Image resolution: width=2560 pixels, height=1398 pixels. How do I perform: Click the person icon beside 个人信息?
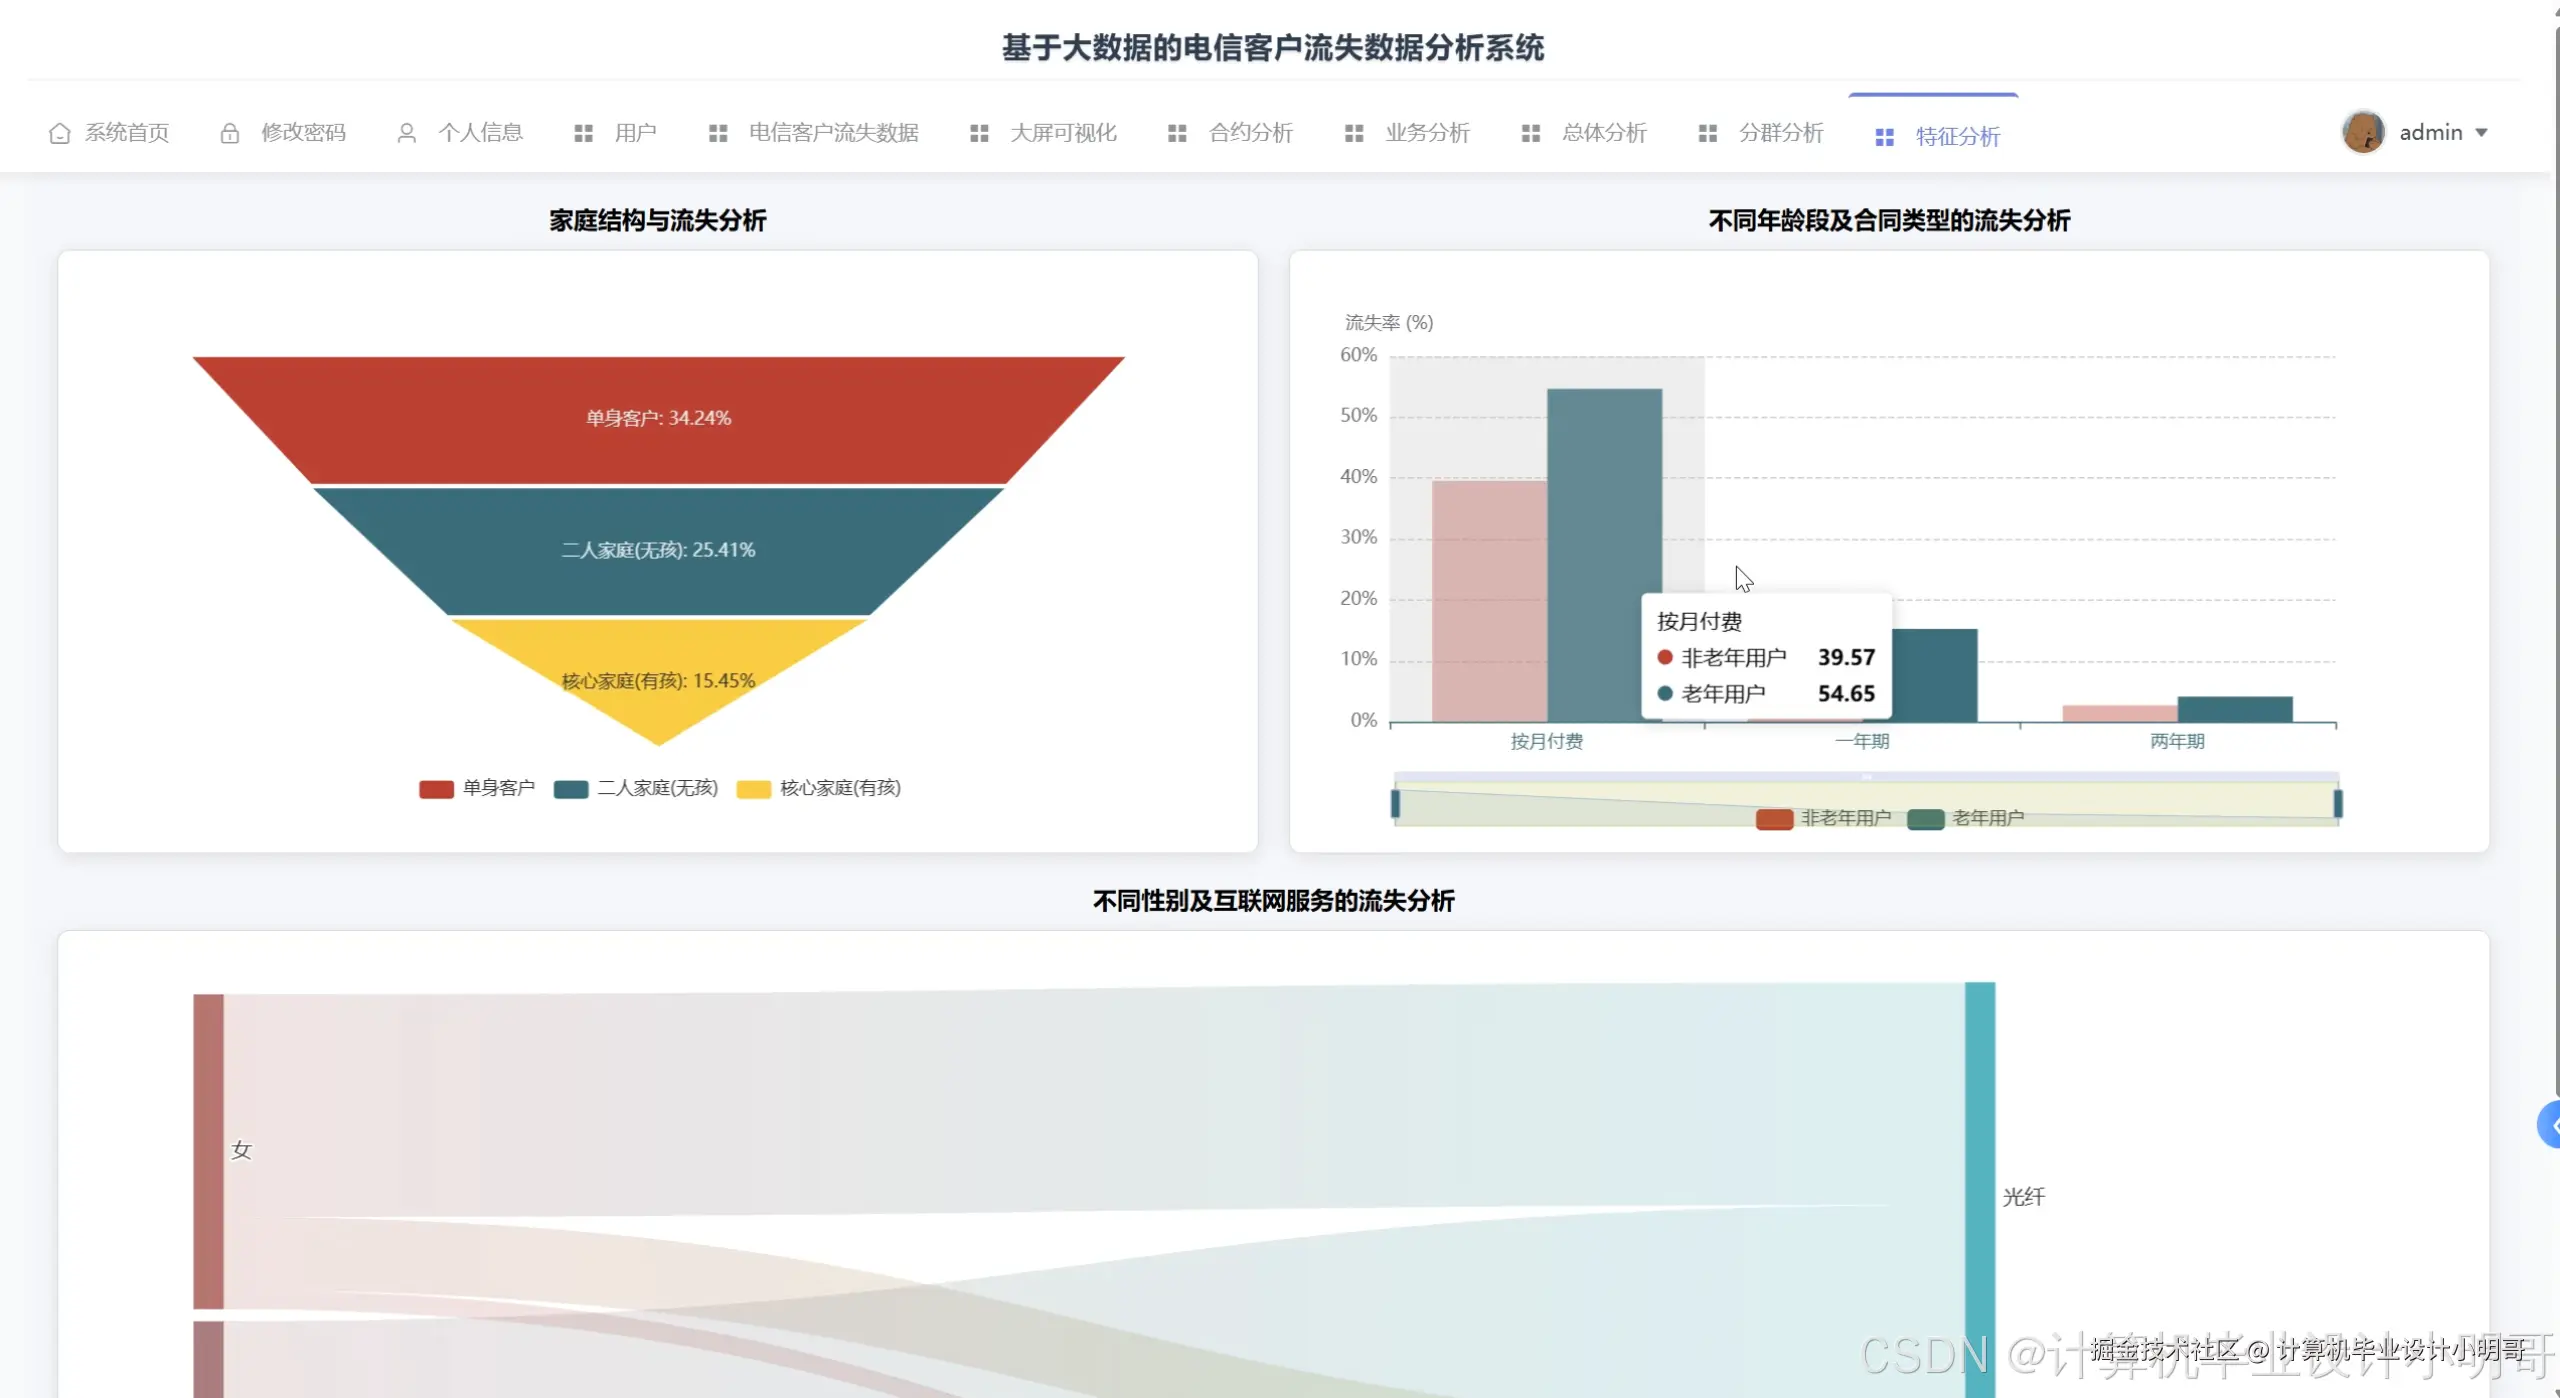coord(406,132)
